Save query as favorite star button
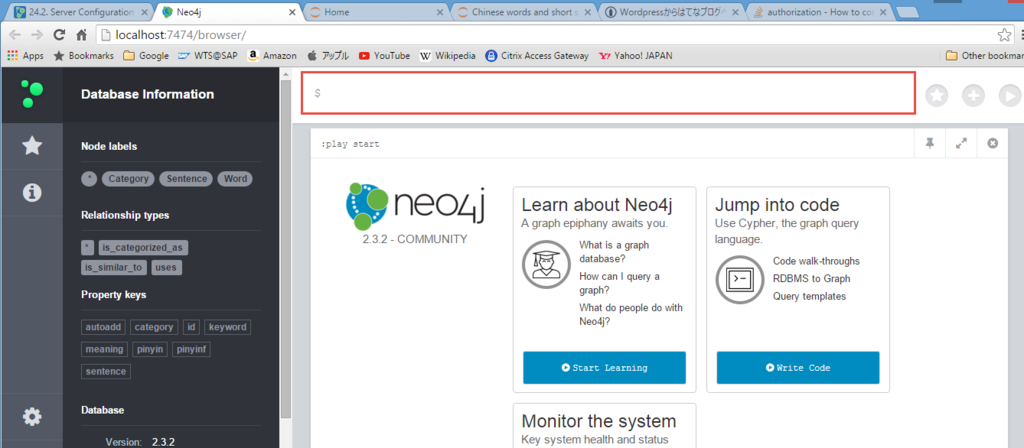 (936, 95)
